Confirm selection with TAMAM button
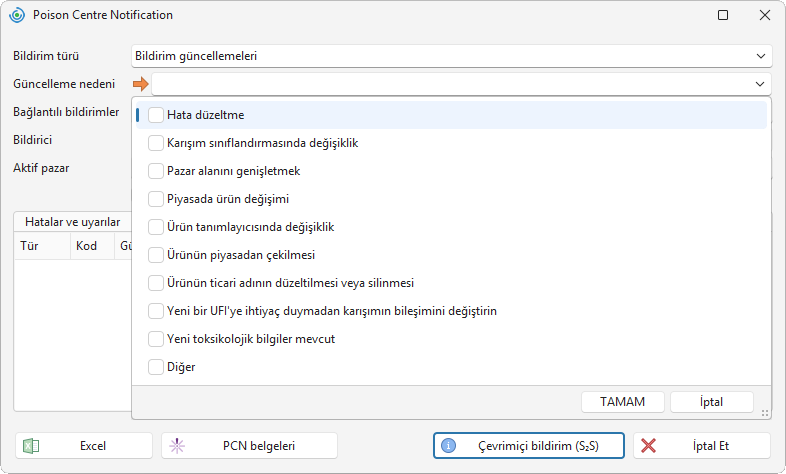The width and height of the screenshot is (786, 474). pos(623,402)
